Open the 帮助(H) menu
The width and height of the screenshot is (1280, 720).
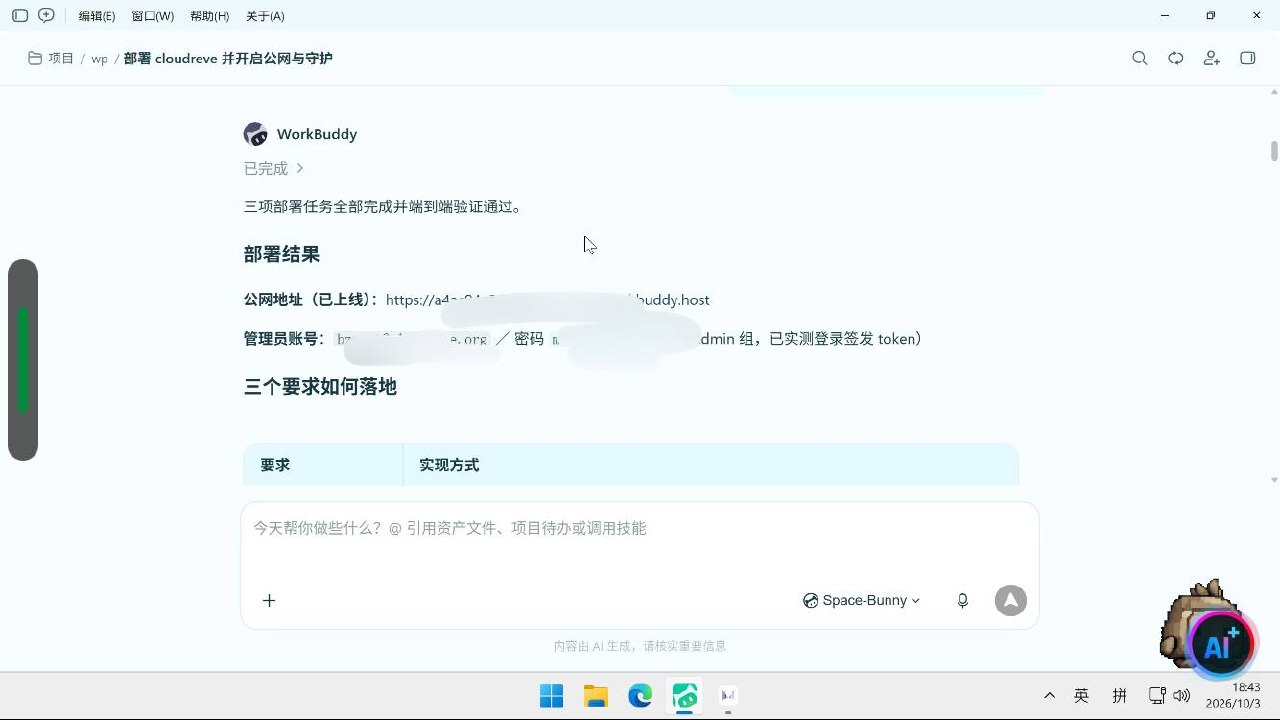coord(209,16)
